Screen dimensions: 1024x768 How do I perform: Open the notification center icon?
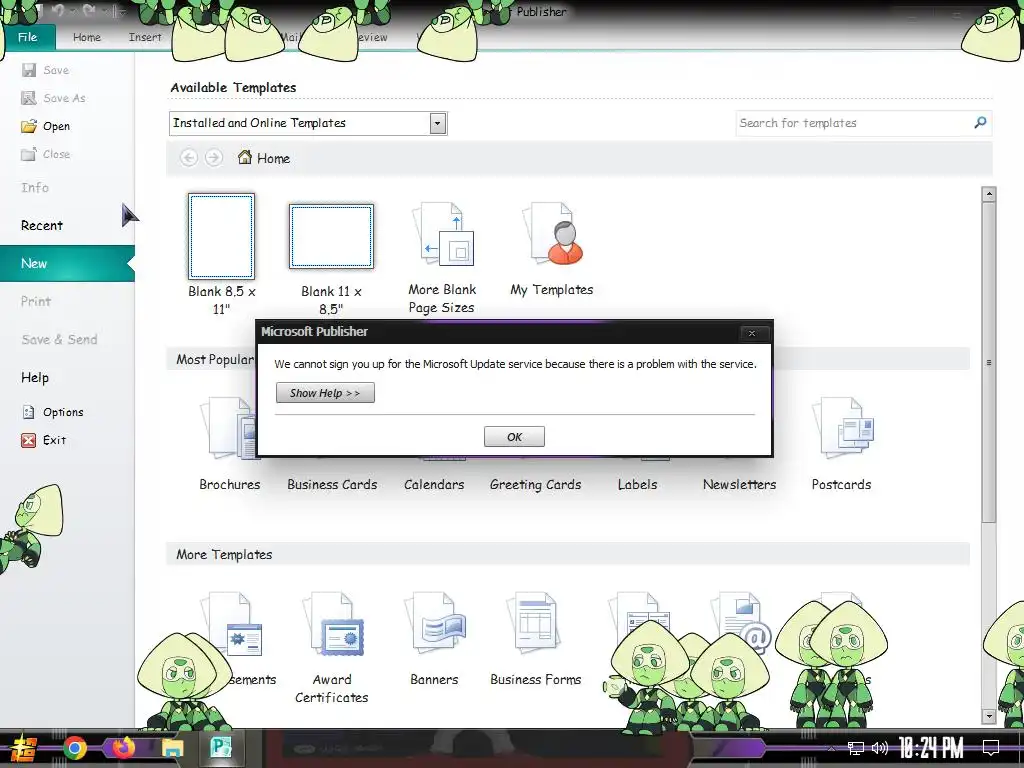[x=991, y=748]
